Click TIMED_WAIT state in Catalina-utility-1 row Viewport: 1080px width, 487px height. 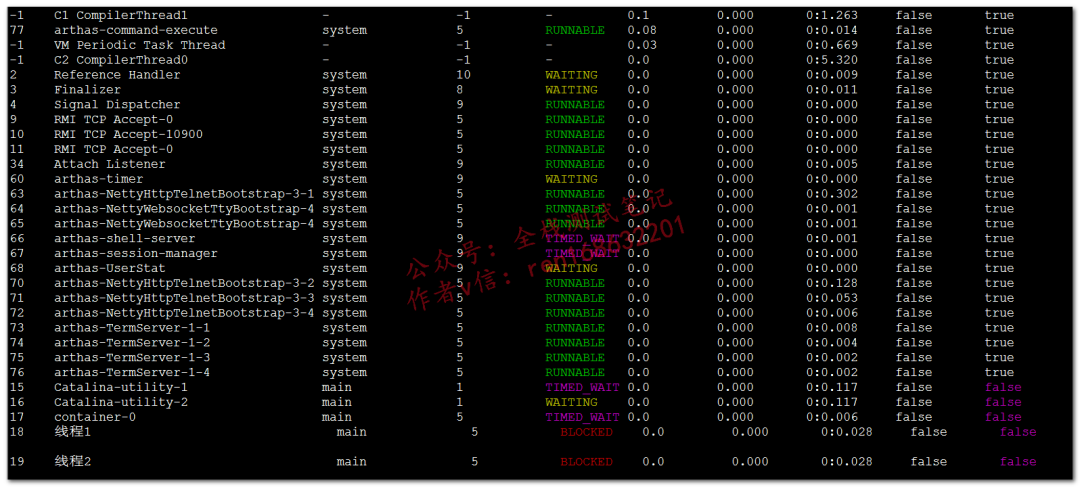583,387
